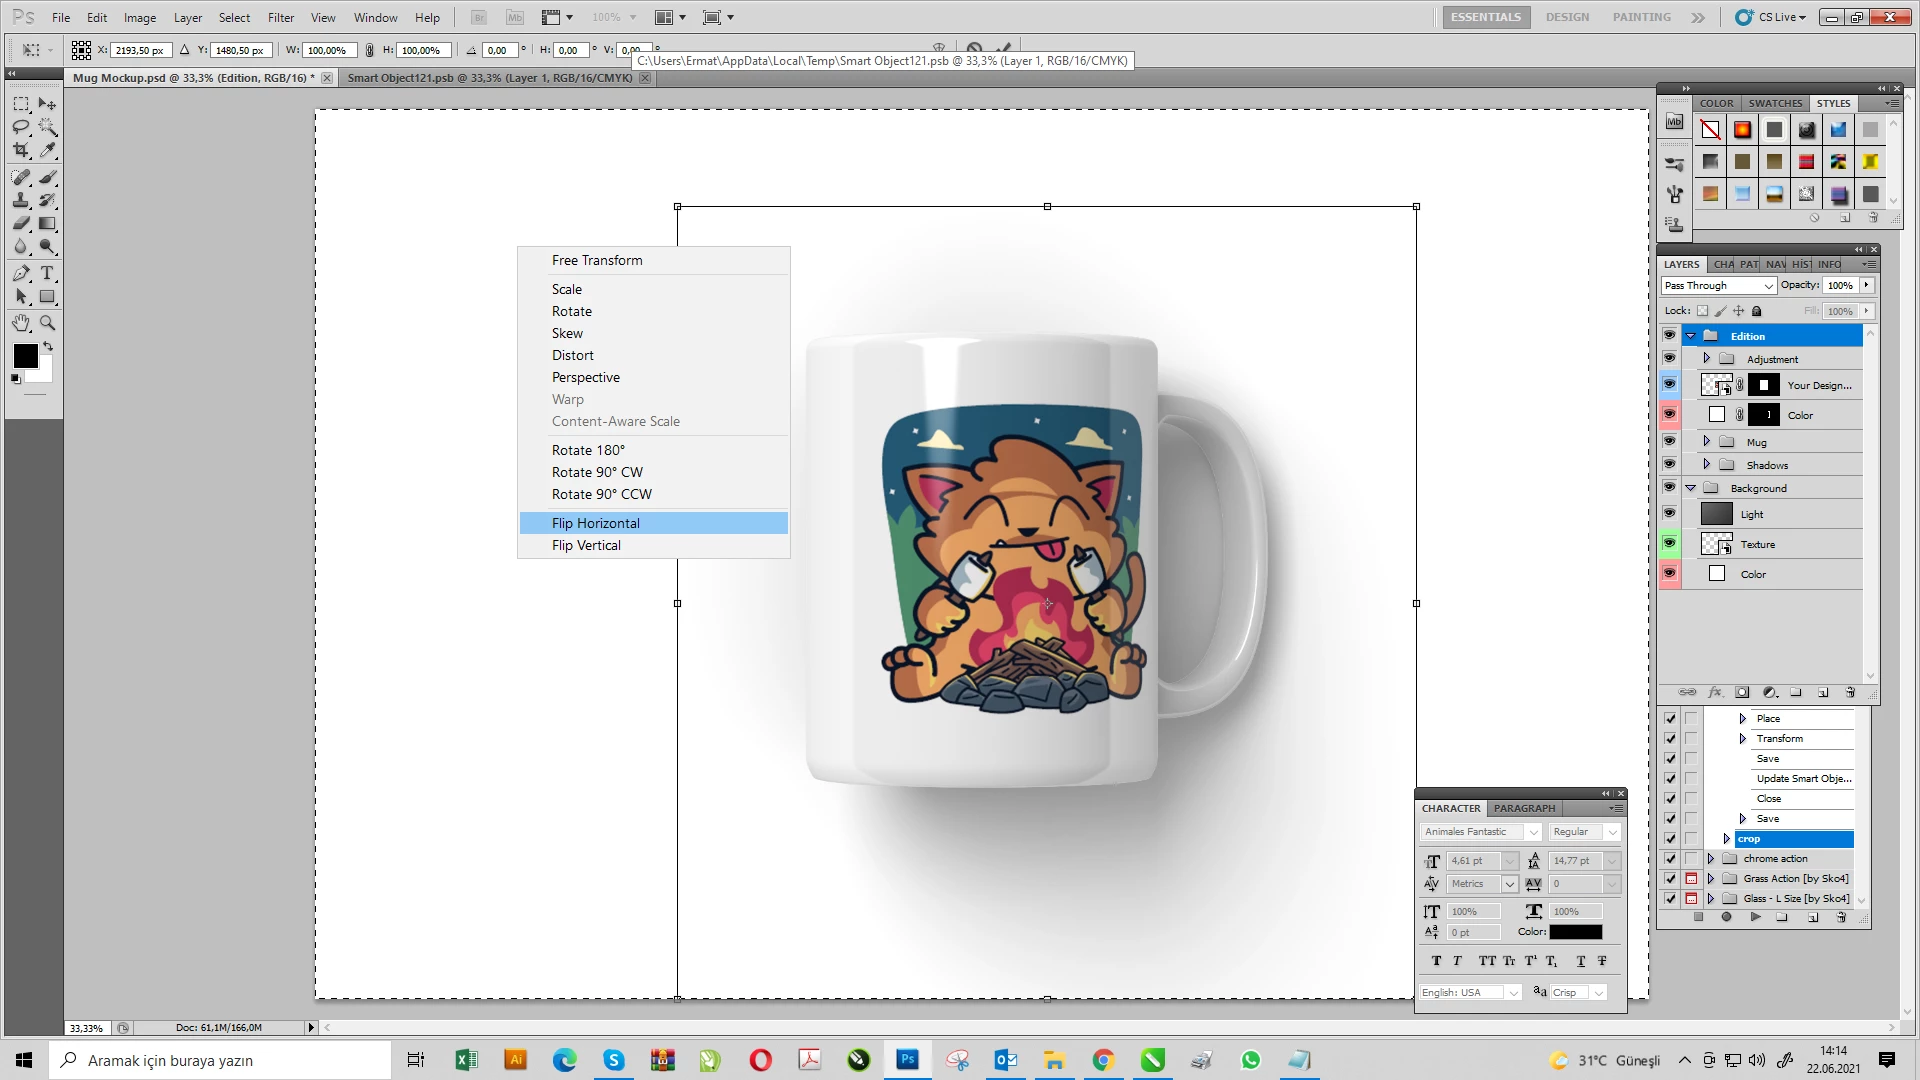Select the Hand tool
Screen dimensions: 1920x1080
coord(21,323)
